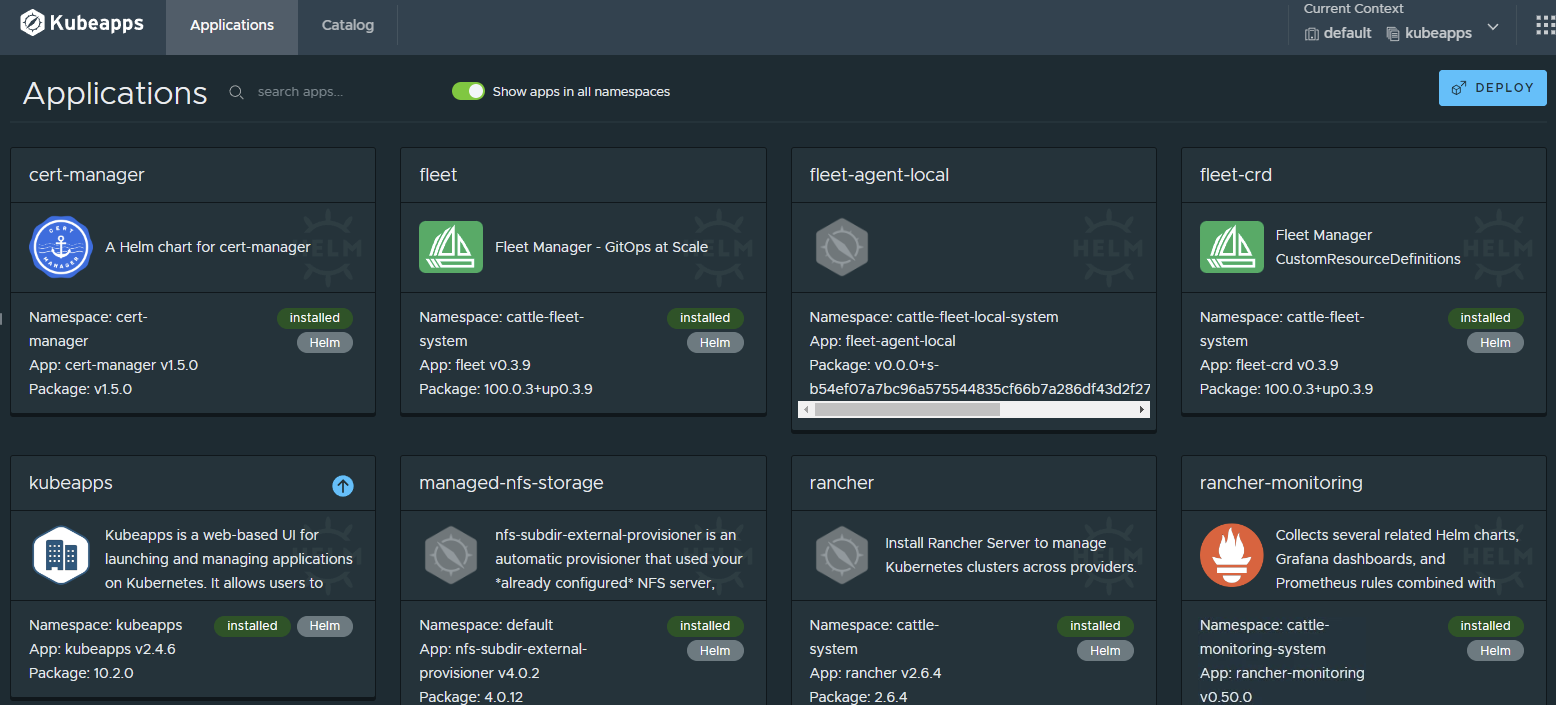1556x705 pixels.
Task: Click 'A Helm chart for cert-manager' description
Action: [x=208, y=247]
